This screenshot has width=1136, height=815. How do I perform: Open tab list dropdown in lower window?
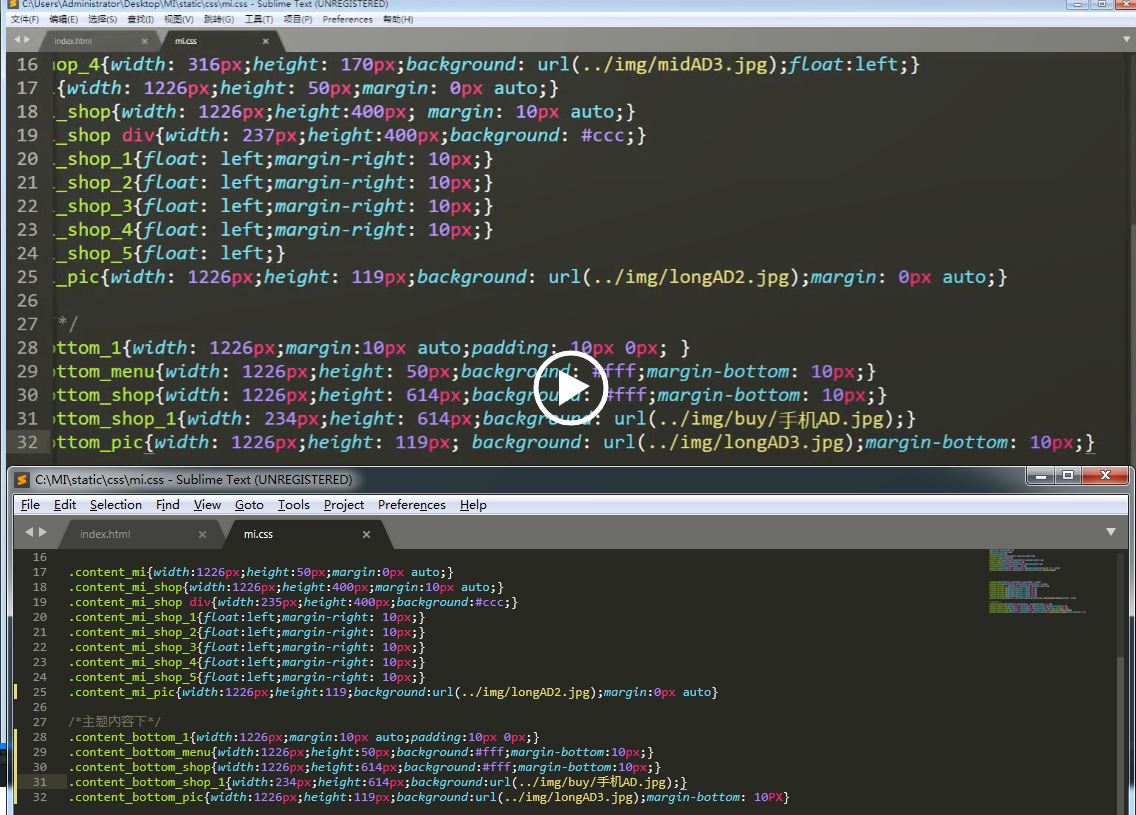(x=1110, y=532)
